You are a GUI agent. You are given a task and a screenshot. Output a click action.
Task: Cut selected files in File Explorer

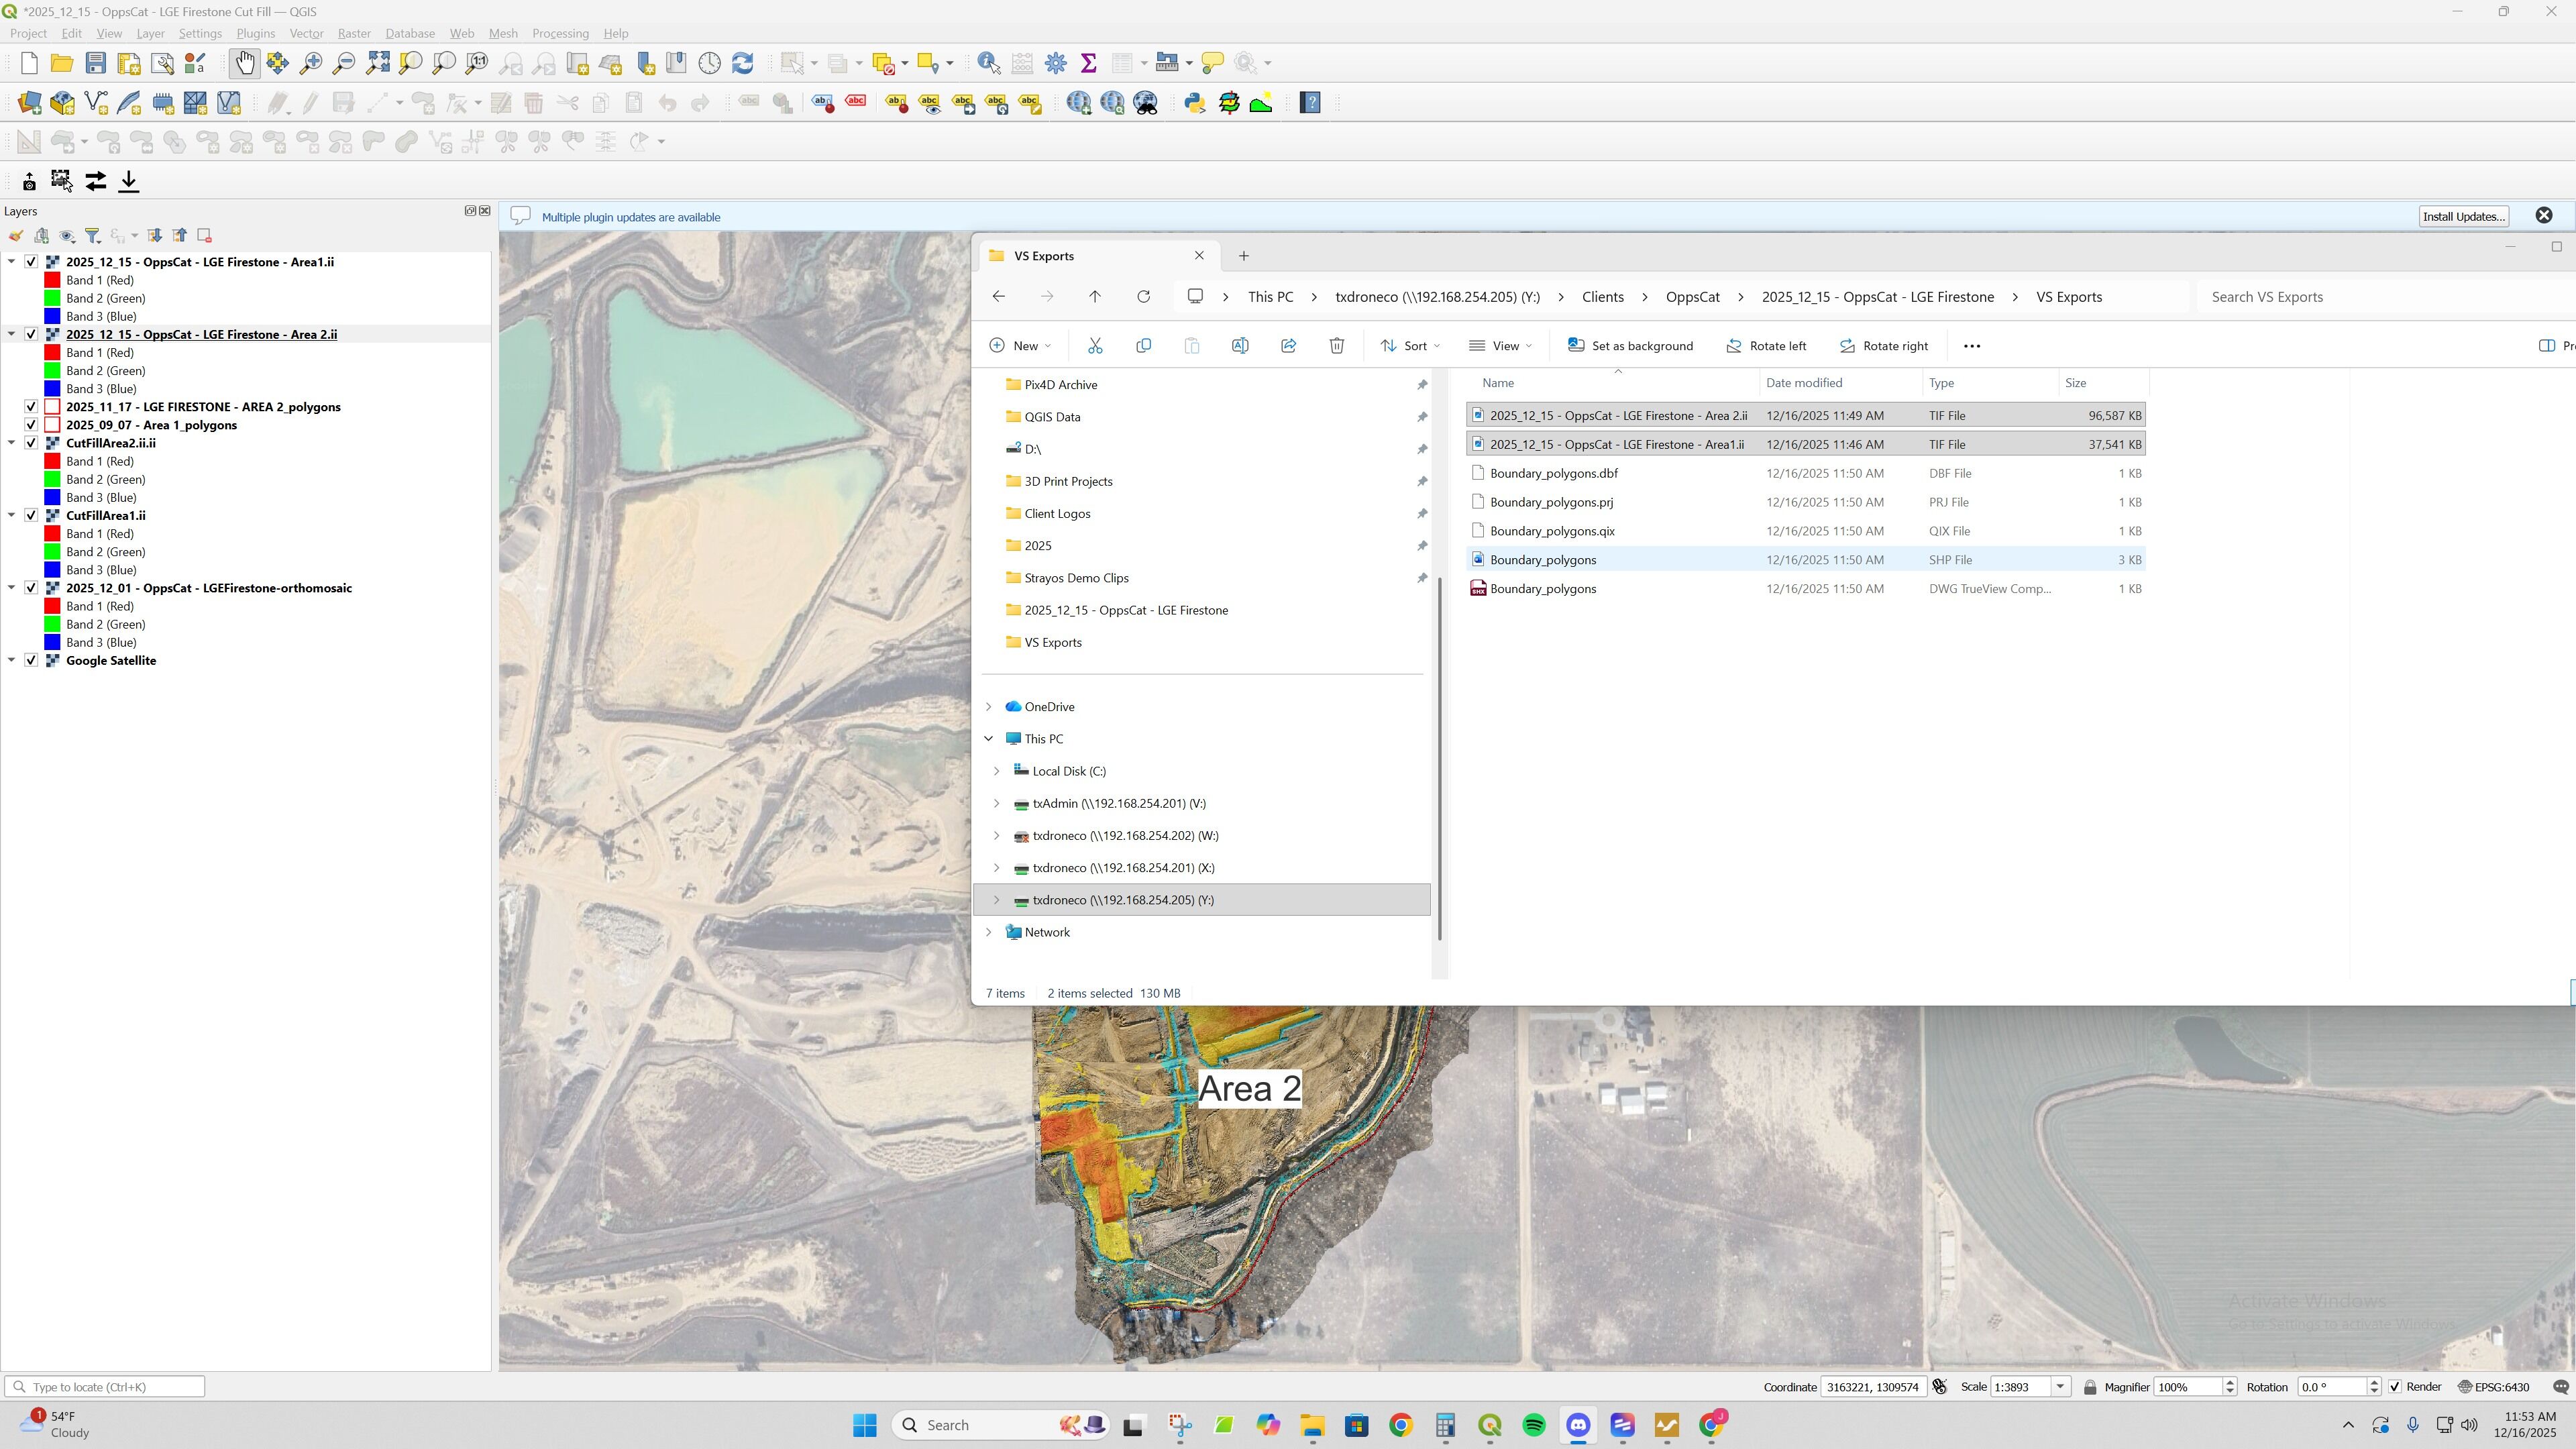(x=1095, y=346)
